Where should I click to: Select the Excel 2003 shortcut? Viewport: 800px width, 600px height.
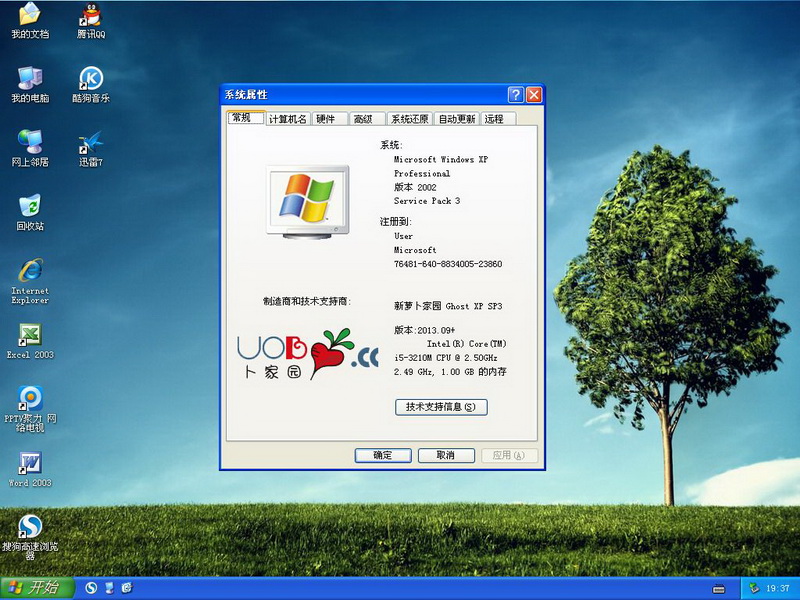[x=30, y=336]
